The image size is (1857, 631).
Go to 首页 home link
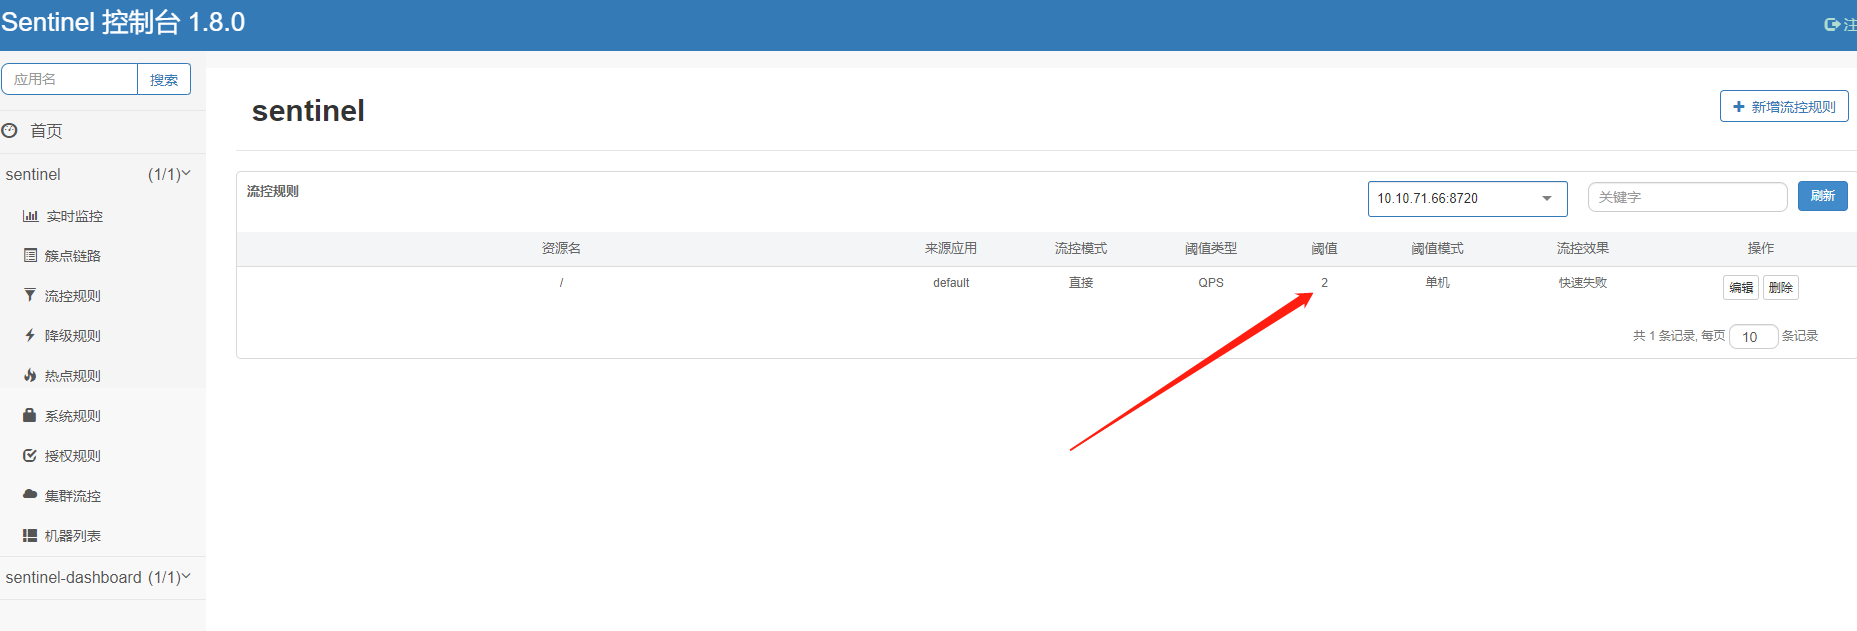[x=46, y=131]
